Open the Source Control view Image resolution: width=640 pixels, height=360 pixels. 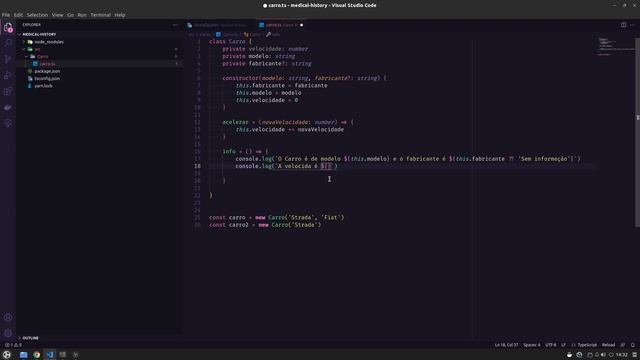8,59
